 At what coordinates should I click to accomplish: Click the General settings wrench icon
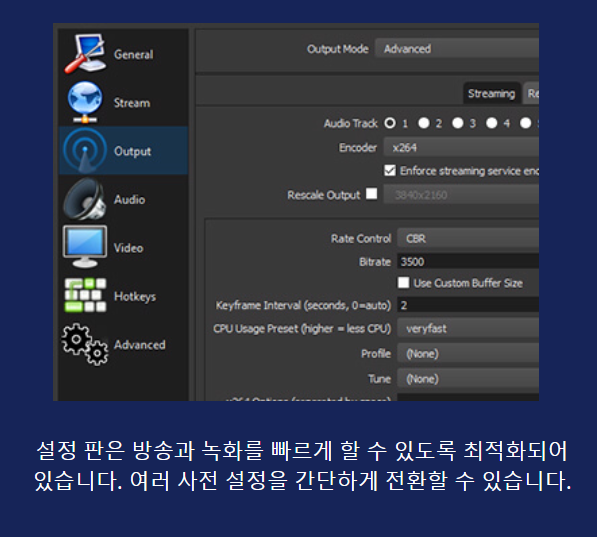(x=85, y=54)
